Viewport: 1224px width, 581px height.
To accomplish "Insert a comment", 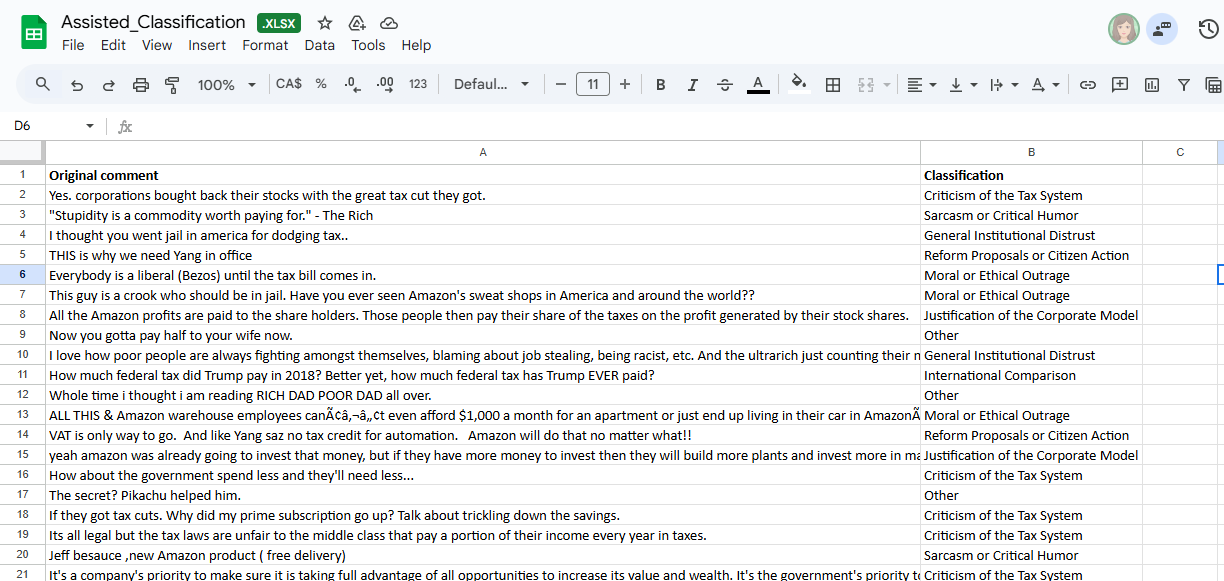I will pyautogui.click(x=1120, y=85).
